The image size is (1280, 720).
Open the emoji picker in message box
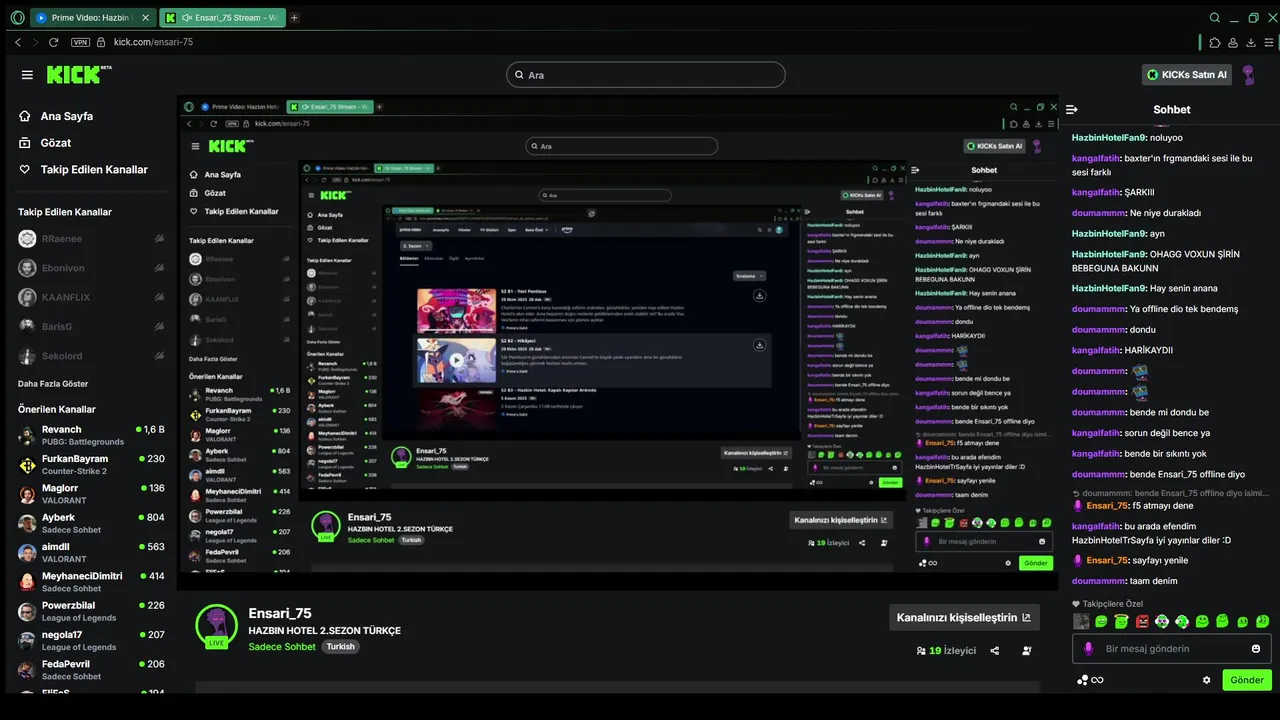click(x=1256, y=649)
